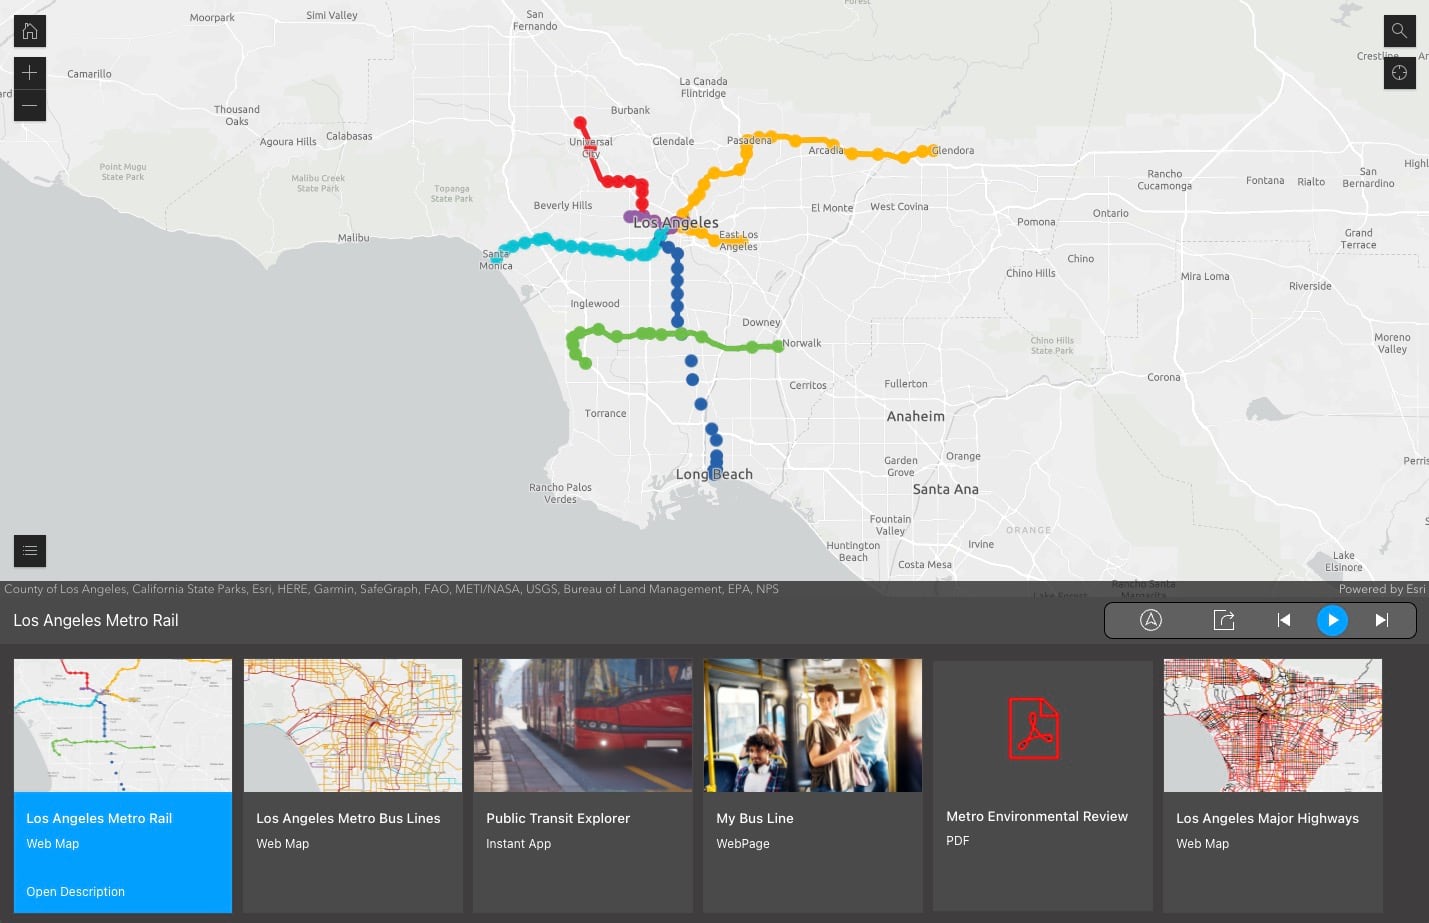Open the map search tool
The width and height of the screenshot is (1429, 923).
pos(1399,30)
